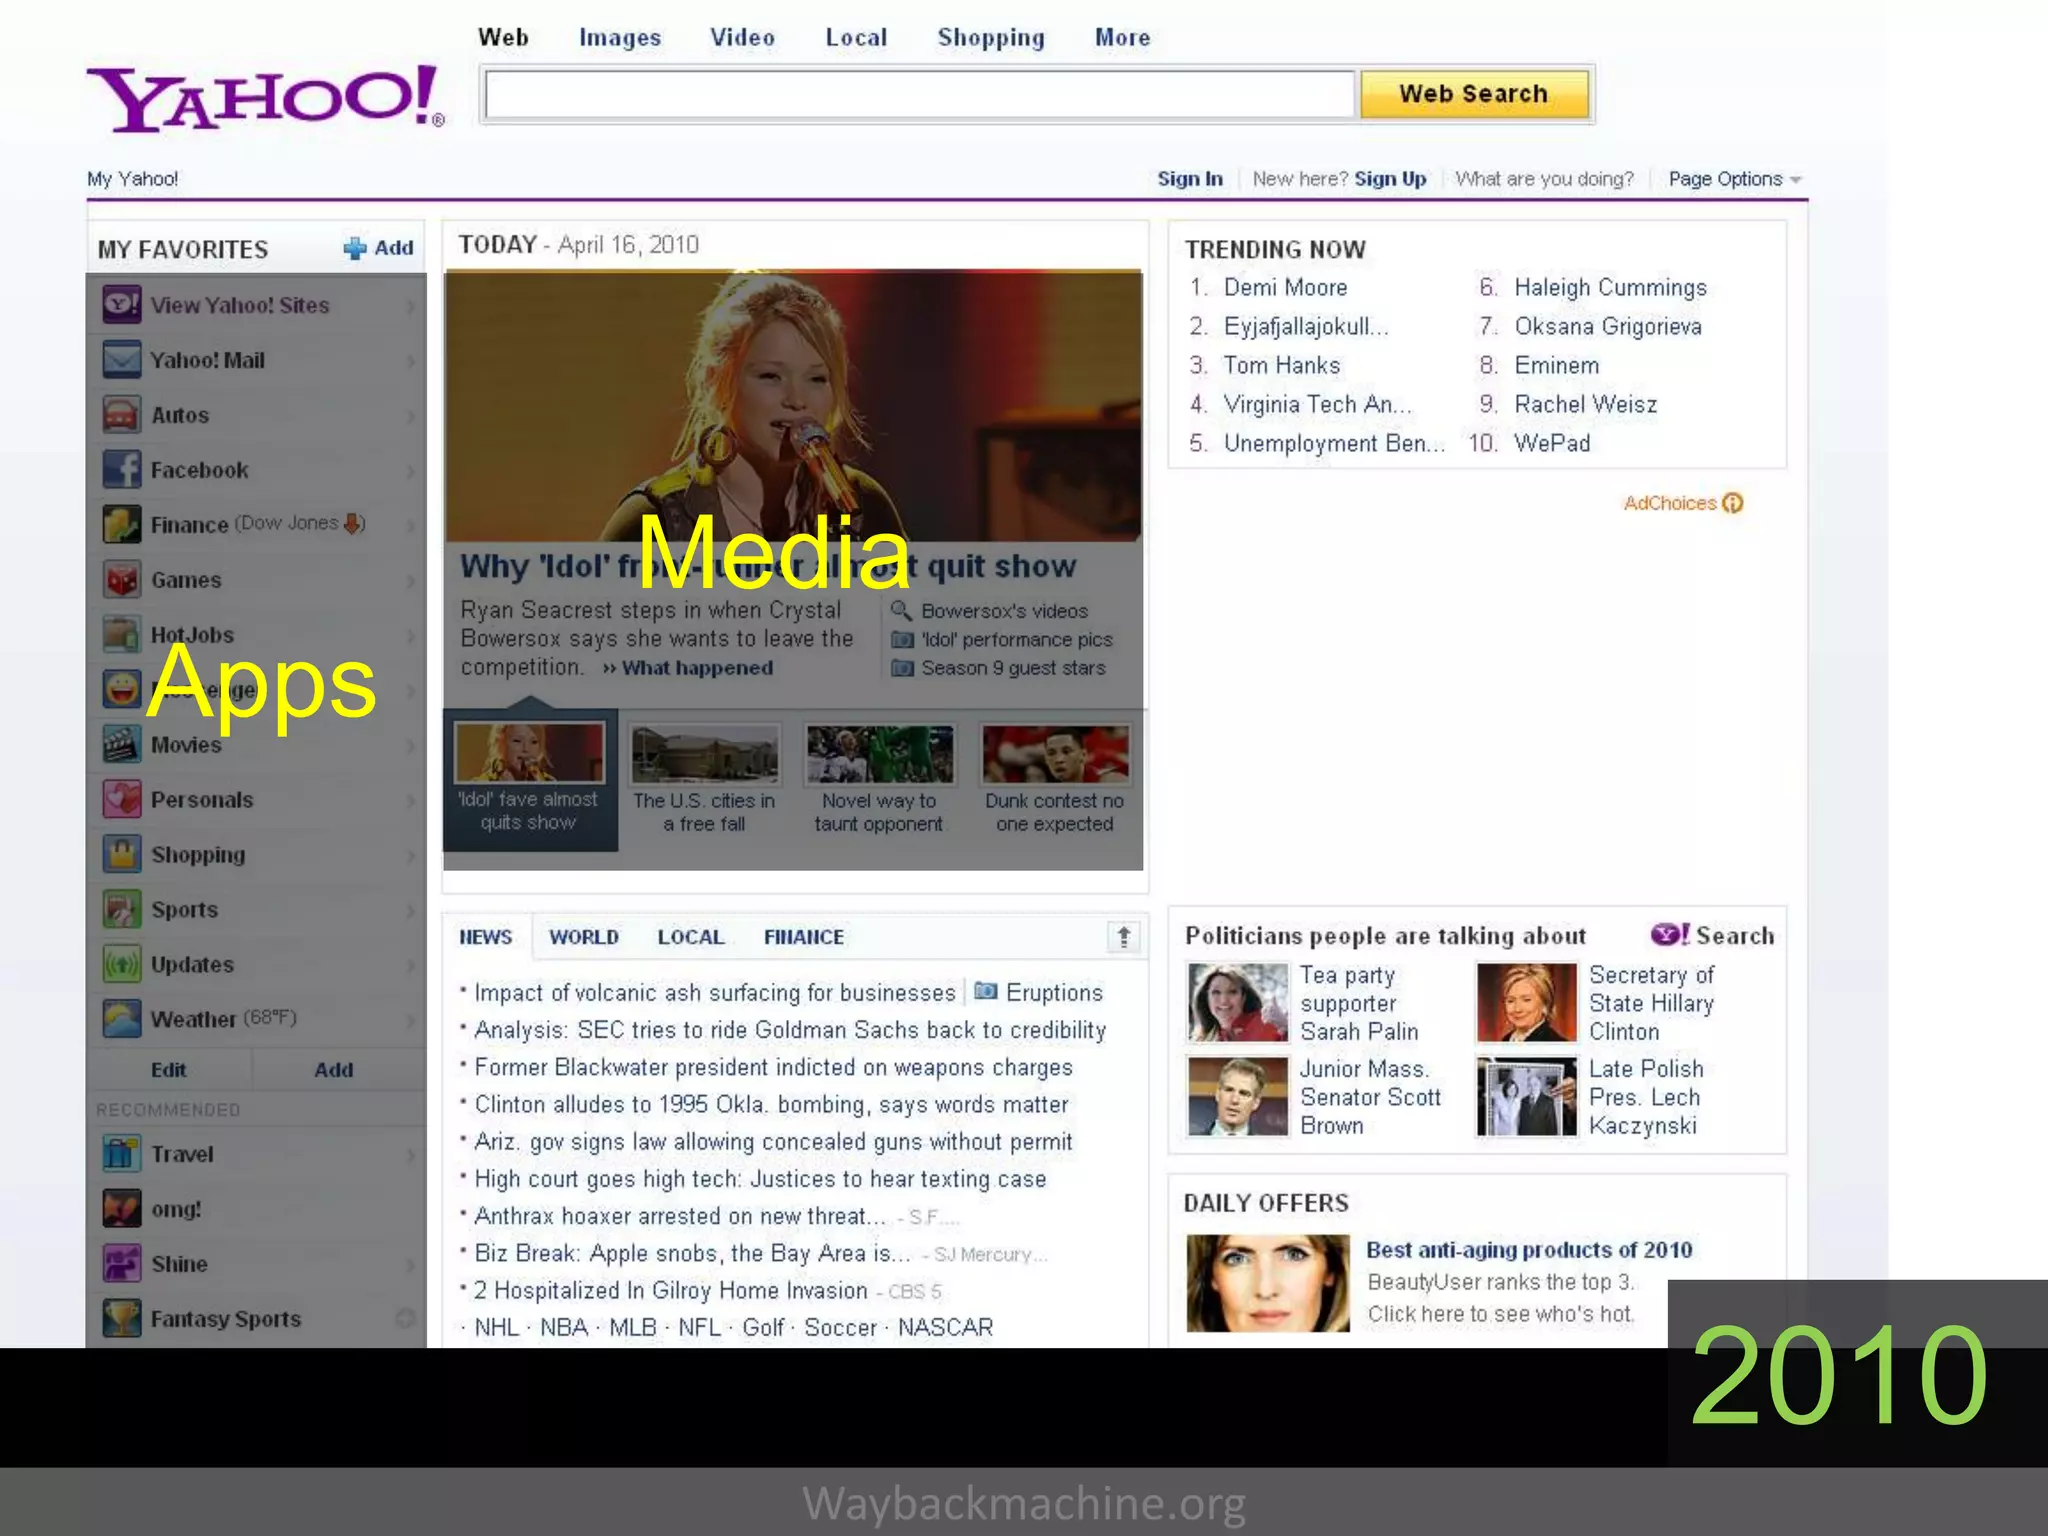Open the Sports icon in favorites
Screen dimensions: 2048x1536
(122, 909)
